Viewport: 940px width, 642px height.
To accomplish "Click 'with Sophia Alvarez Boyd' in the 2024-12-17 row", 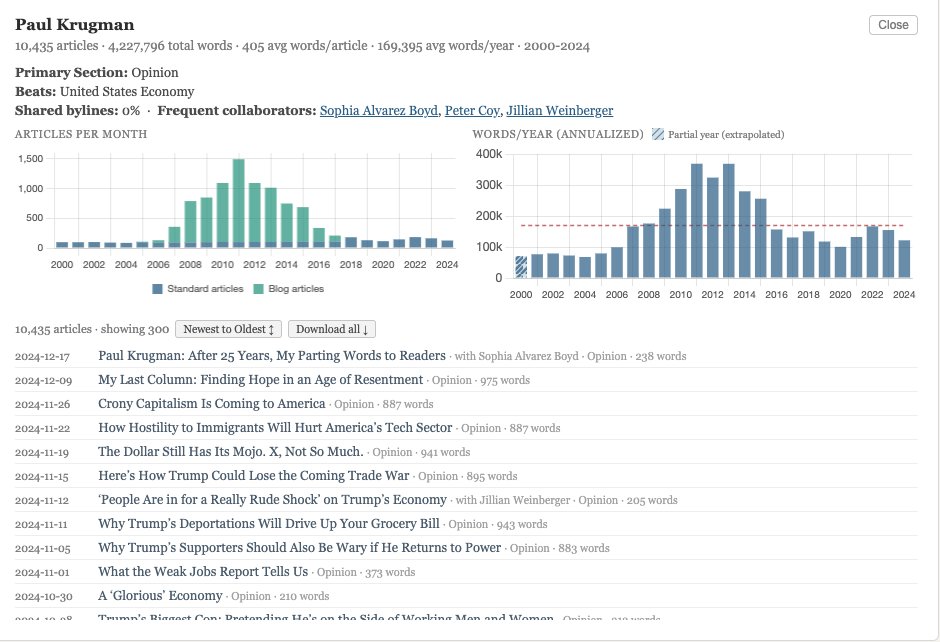I will 516,356.
